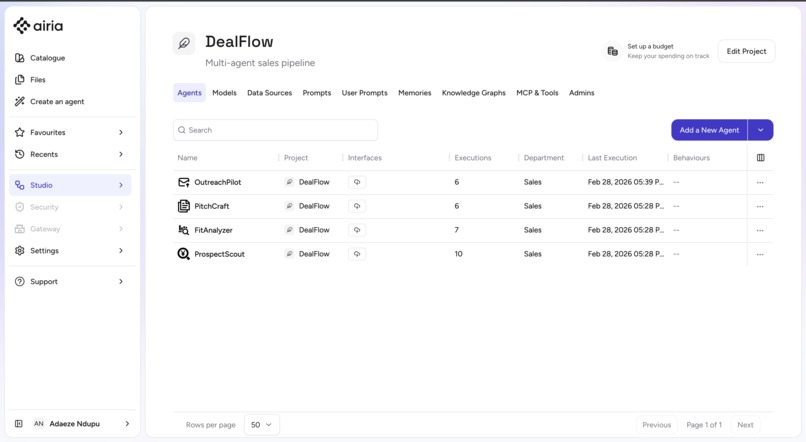Expand the Favourites chevron
This screenshot has width=806, height=442.
tap(121, 132)
